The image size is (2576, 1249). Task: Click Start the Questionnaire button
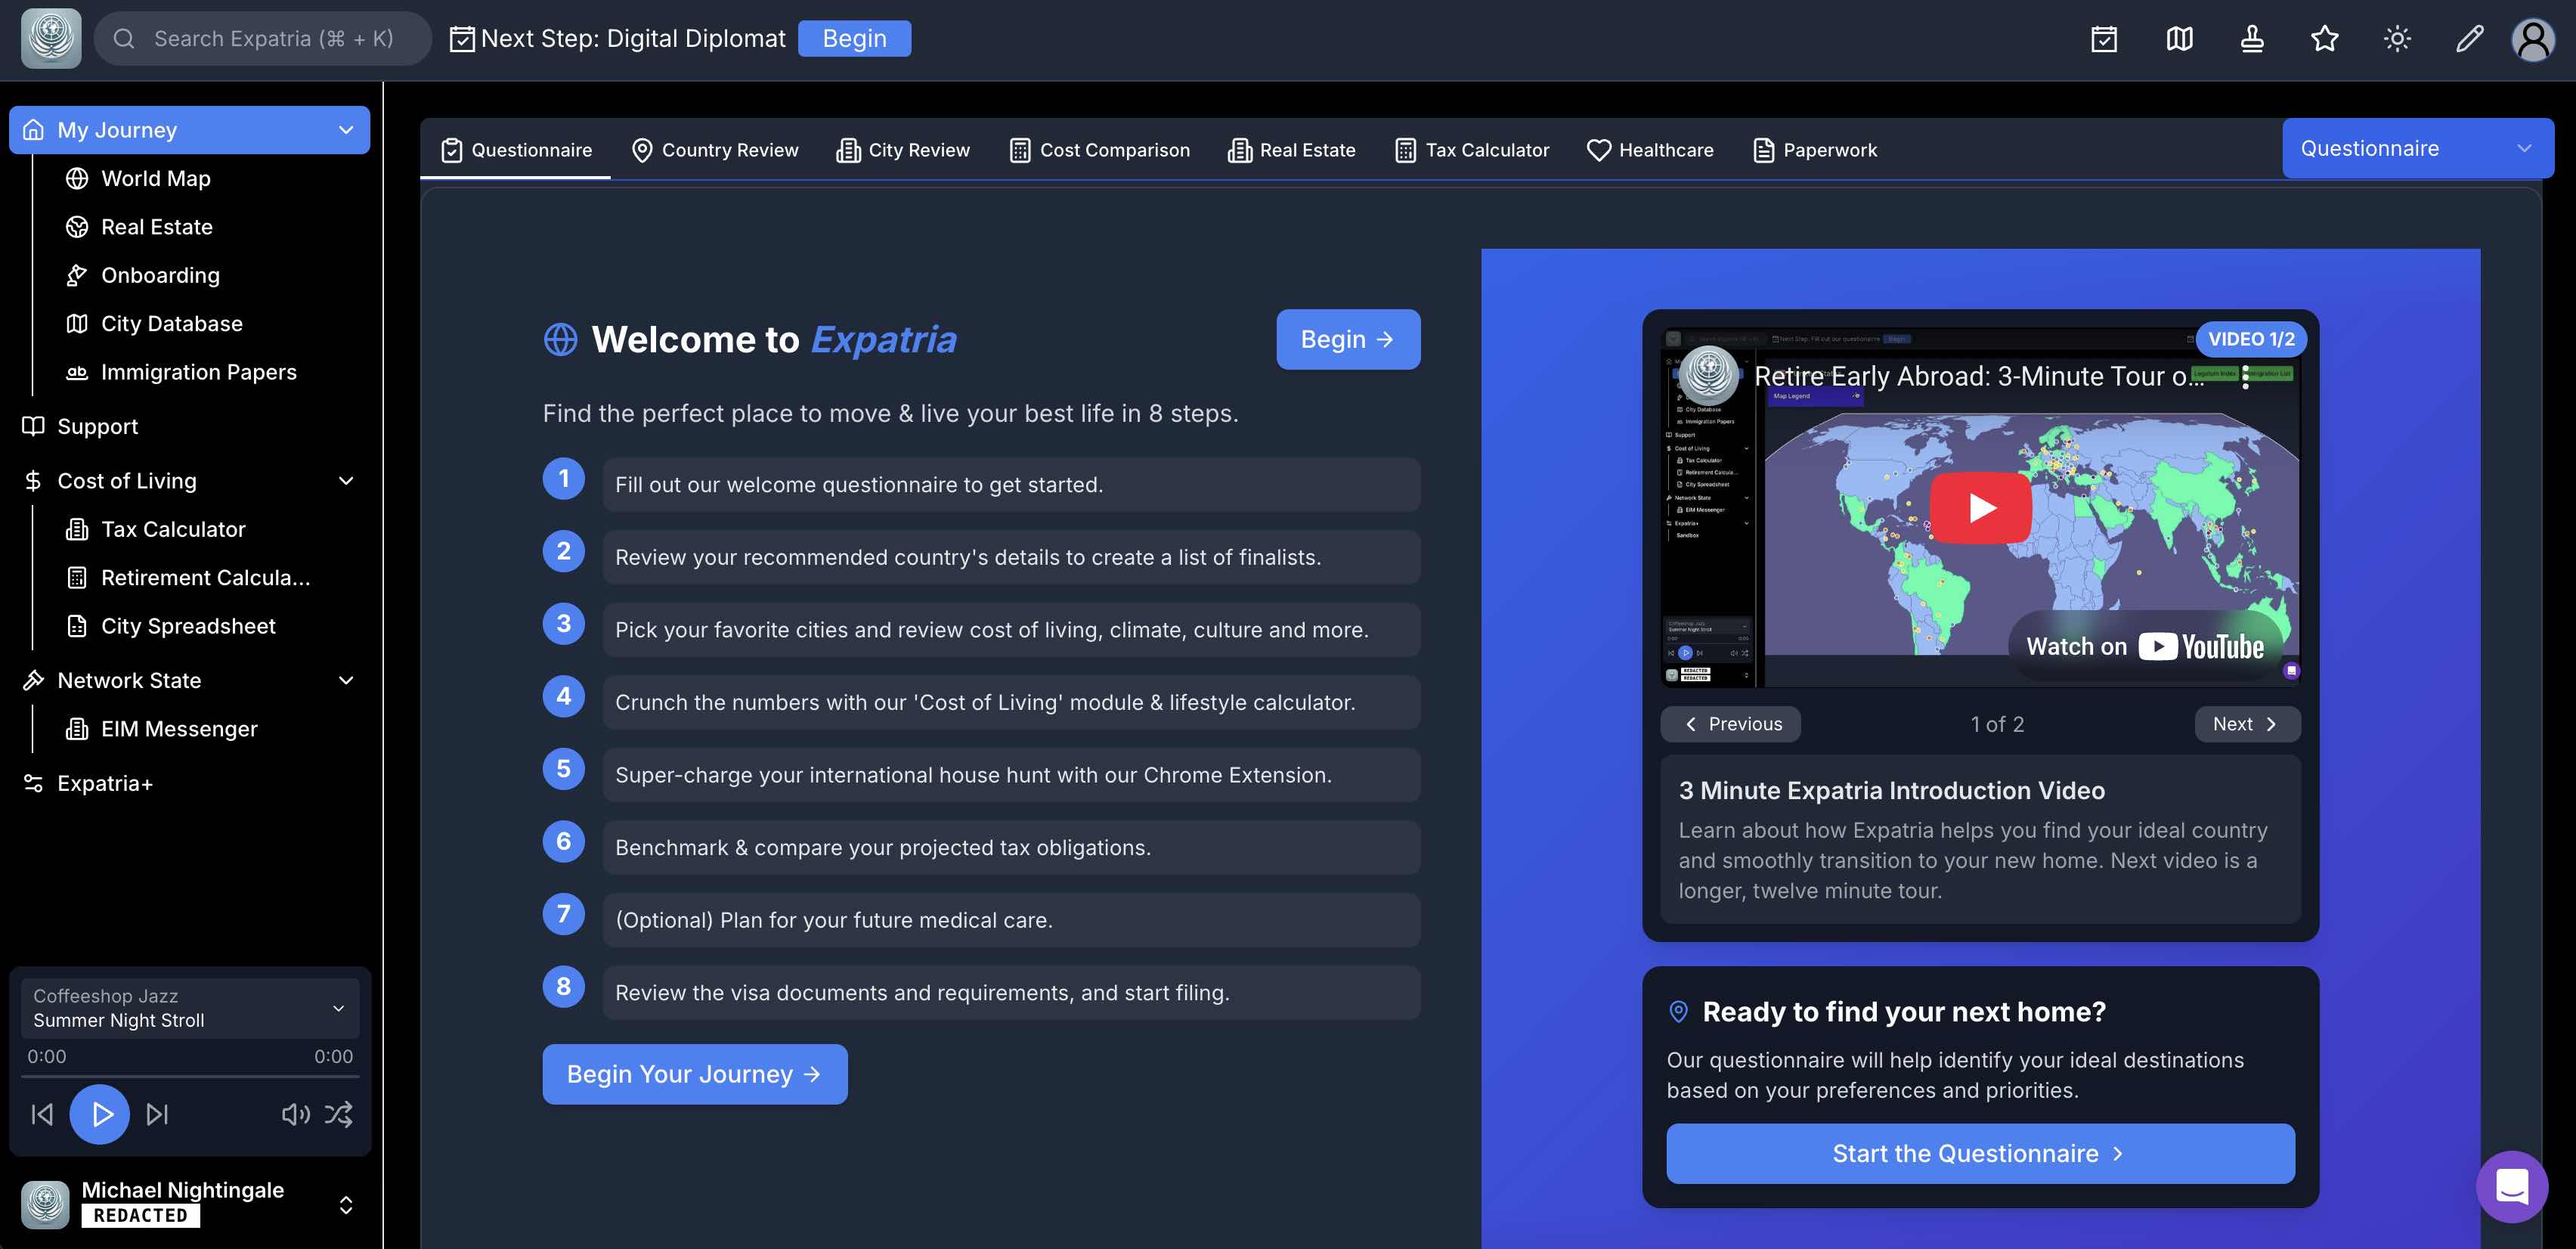tap(1980, 1154)
